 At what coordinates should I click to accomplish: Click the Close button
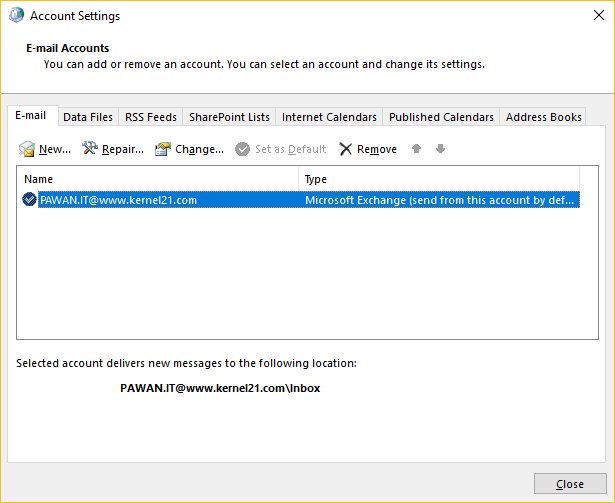point(570,484)
